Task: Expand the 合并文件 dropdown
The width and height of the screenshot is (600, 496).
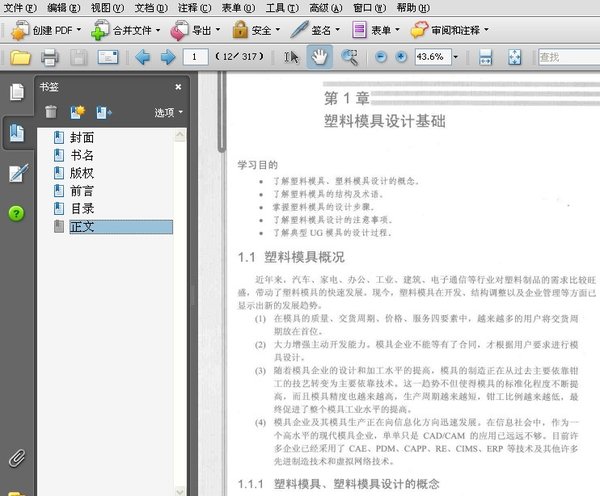Action: pyautogui.click(x=158, y=29)
